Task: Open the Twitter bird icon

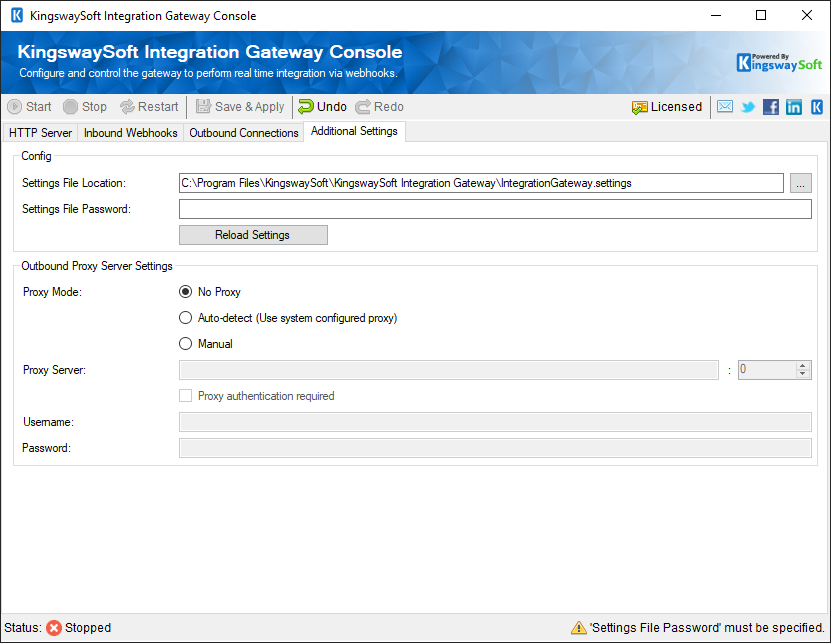Action: [x=748, y=107]
